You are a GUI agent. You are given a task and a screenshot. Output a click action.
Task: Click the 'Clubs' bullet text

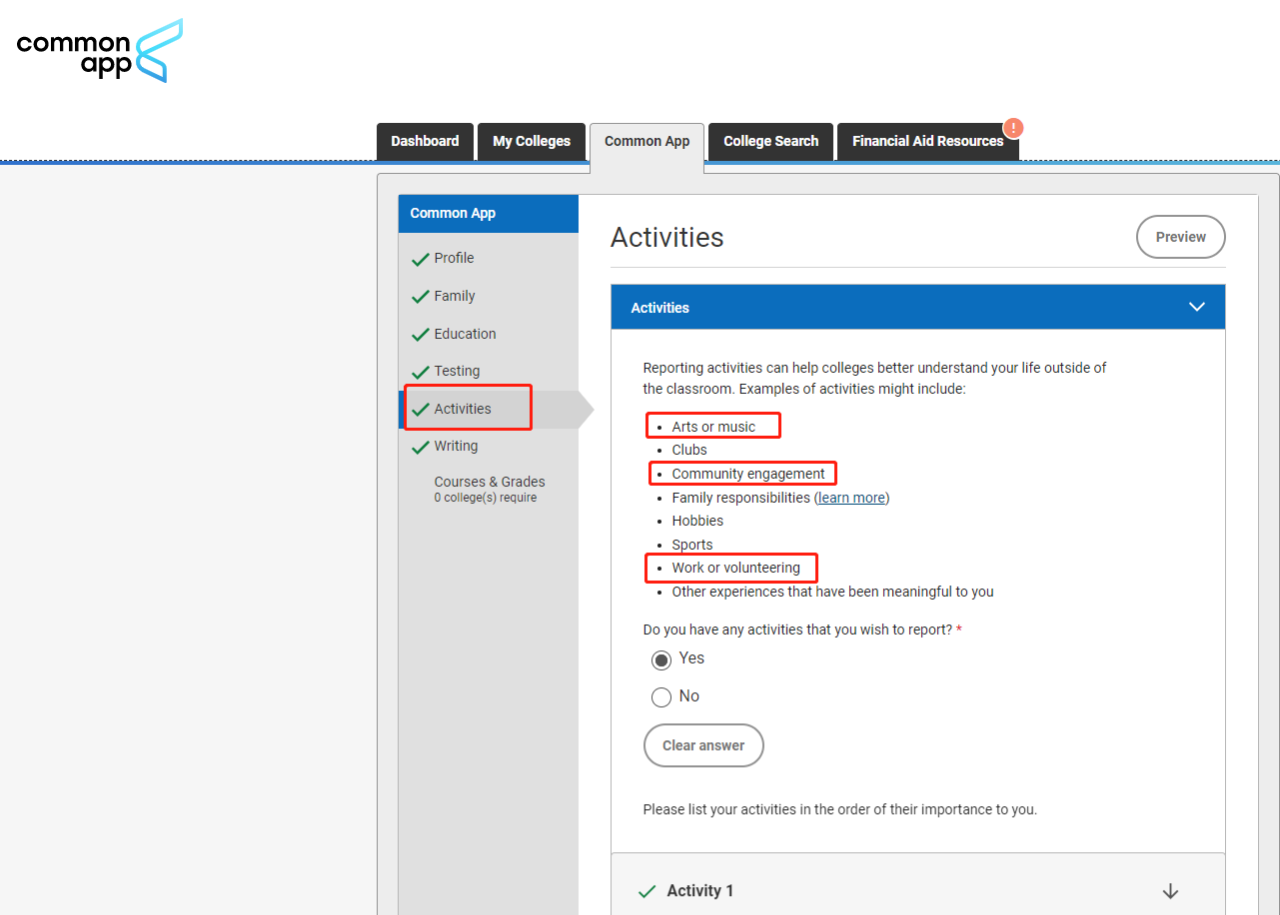689,450
